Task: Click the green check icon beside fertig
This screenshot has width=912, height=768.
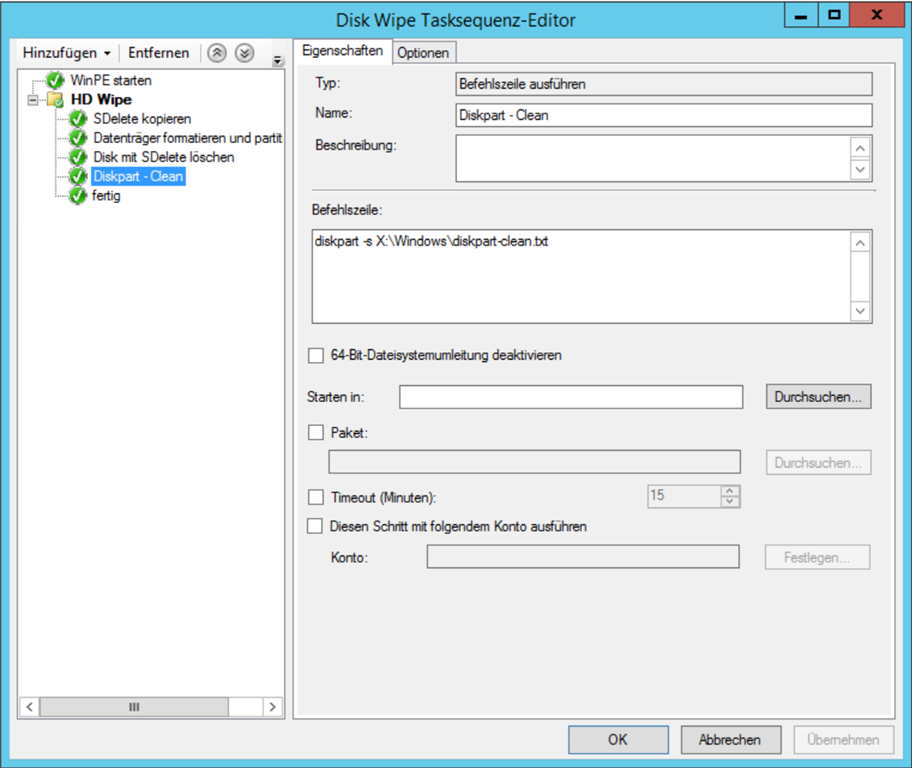Action: click(79, 196)
